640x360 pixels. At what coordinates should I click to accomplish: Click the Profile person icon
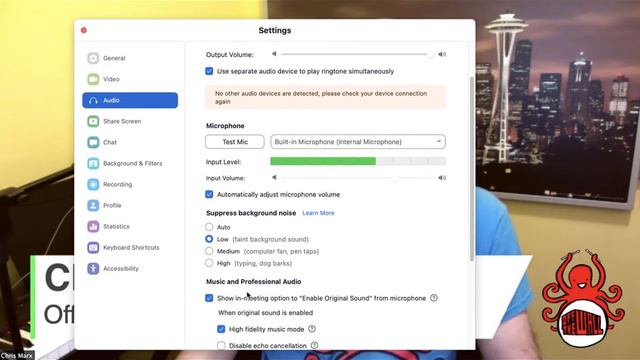tap(93, 205)
